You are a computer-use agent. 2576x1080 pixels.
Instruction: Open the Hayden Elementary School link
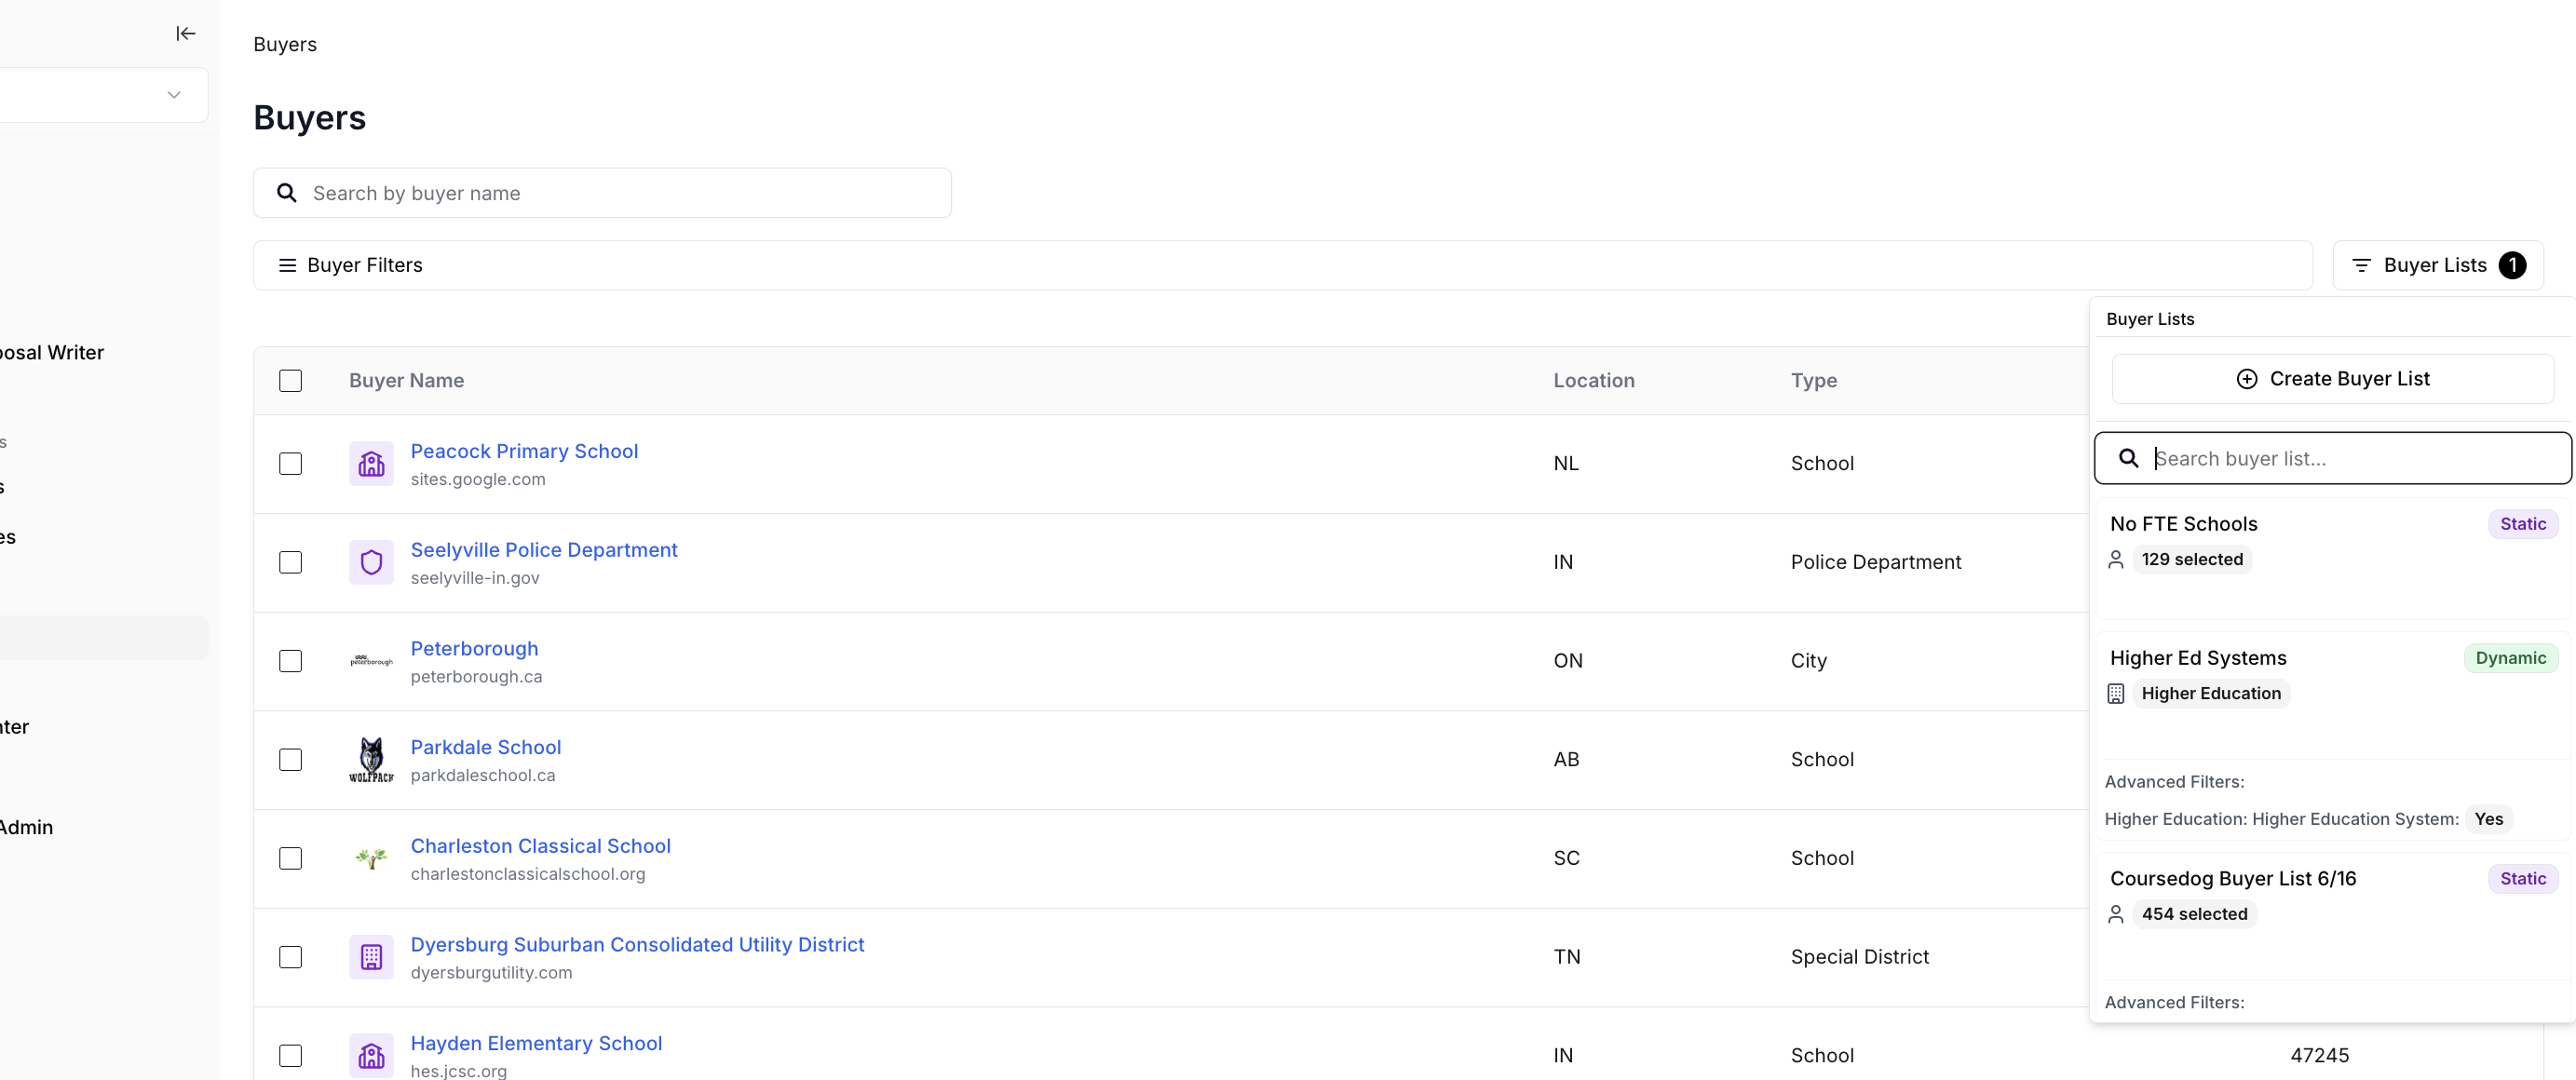[x=536, y=1042]
